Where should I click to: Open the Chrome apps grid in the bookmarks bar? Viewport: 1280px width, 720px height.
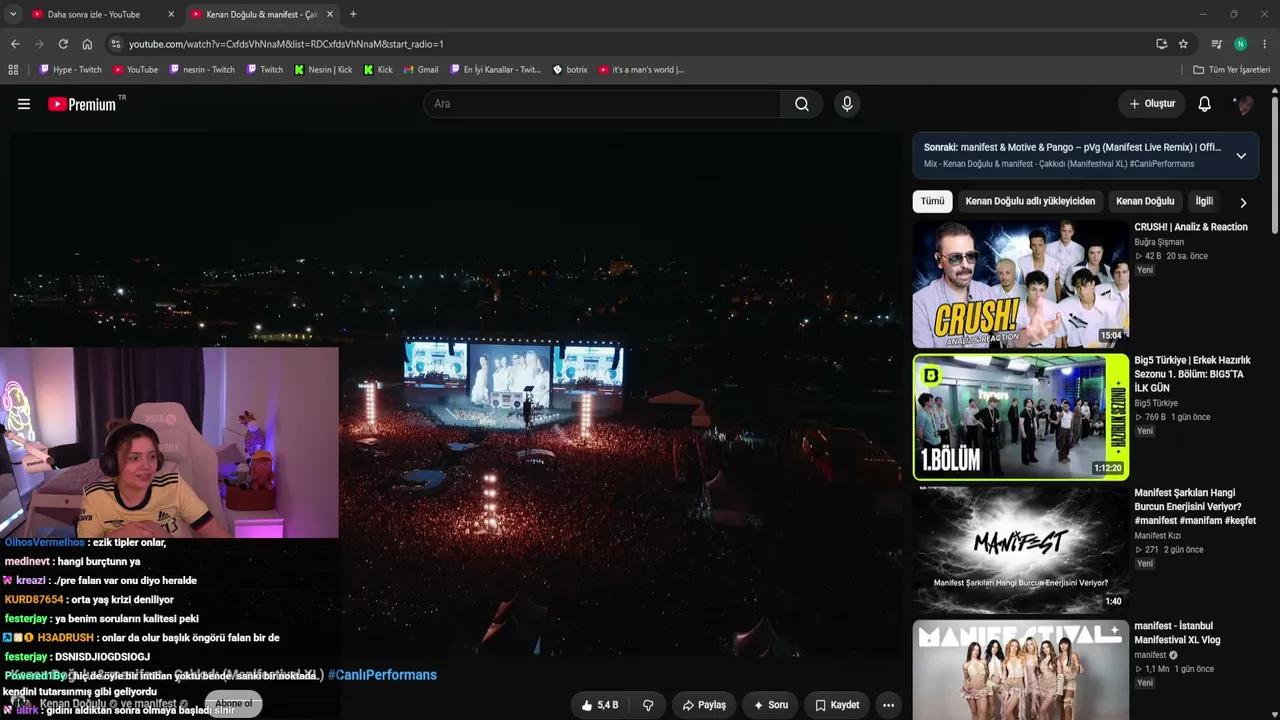point(13,70)
